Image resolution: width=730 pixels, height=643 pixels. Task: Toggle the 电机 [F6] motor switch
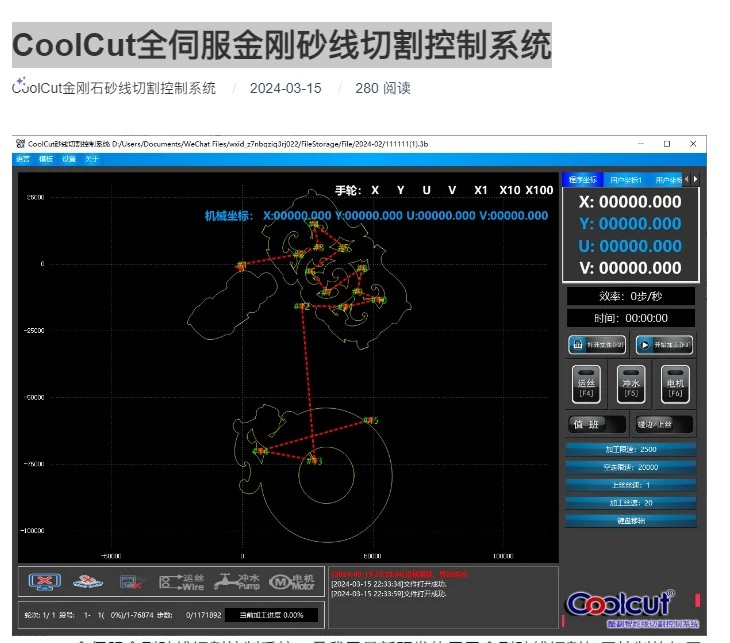point(675,384)
